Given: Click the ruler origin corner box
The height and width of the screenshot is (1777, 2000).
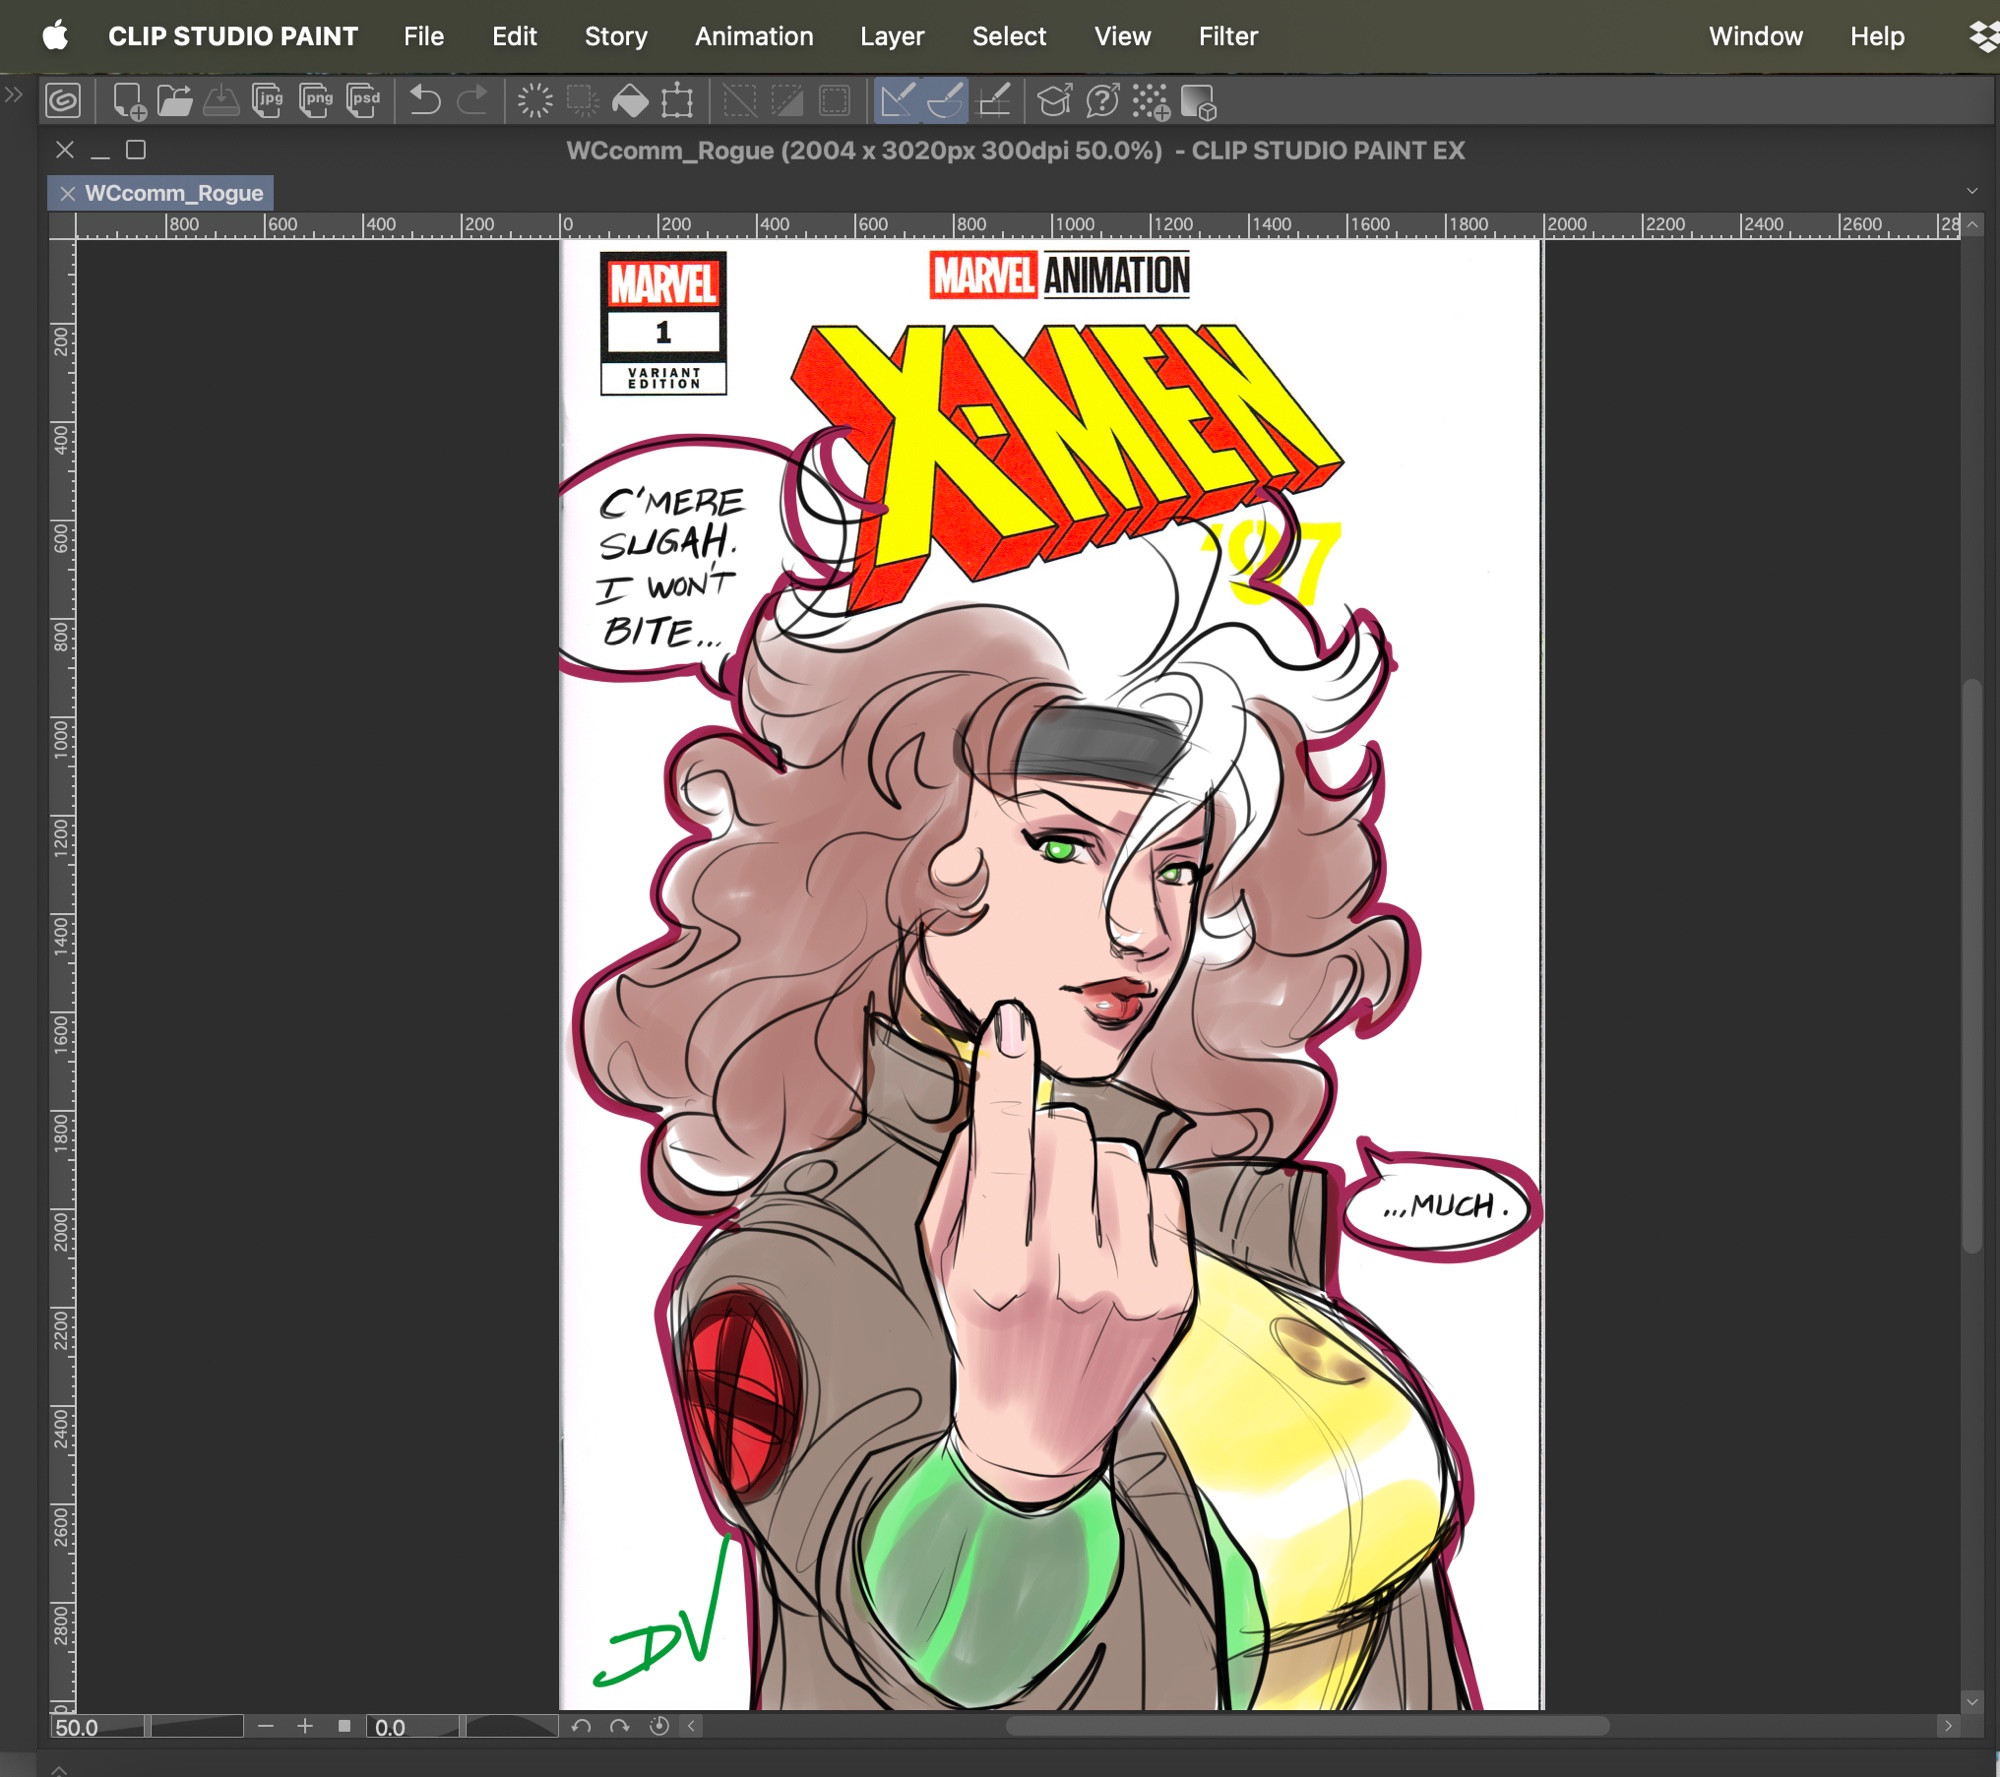Looking at the screenshot, I should point(62,226).
